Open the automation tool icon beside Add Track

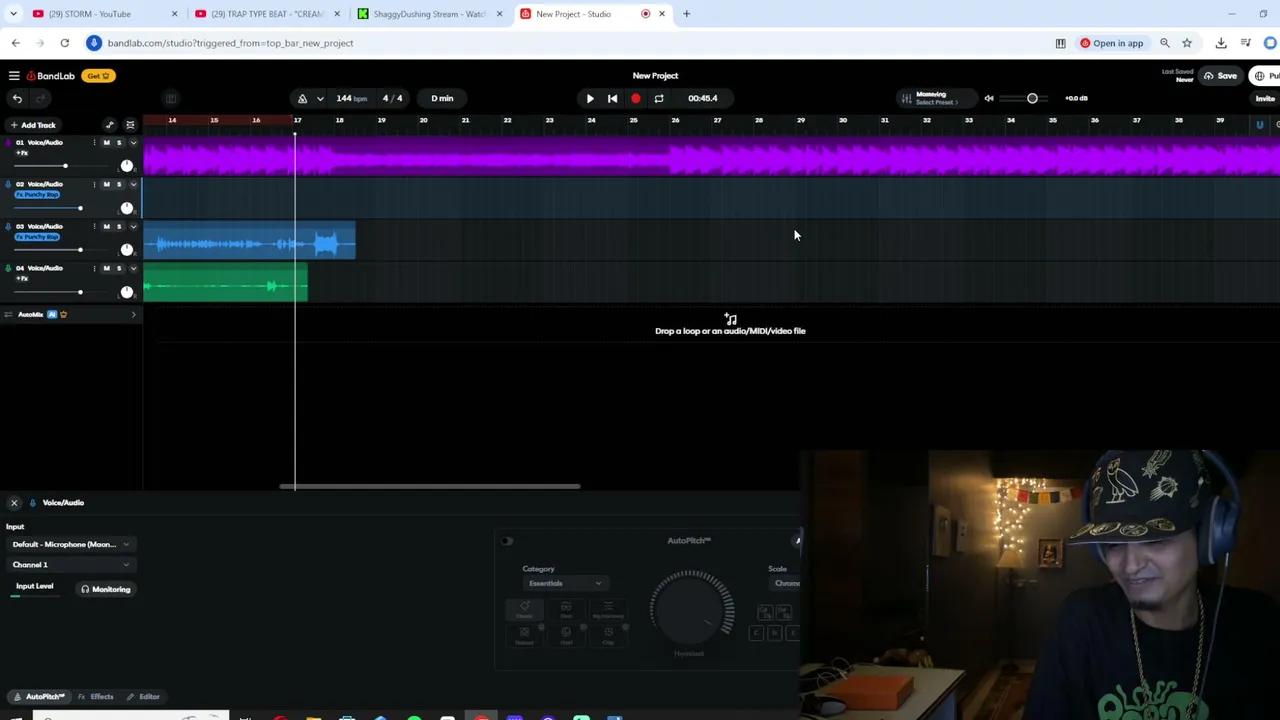110,125
